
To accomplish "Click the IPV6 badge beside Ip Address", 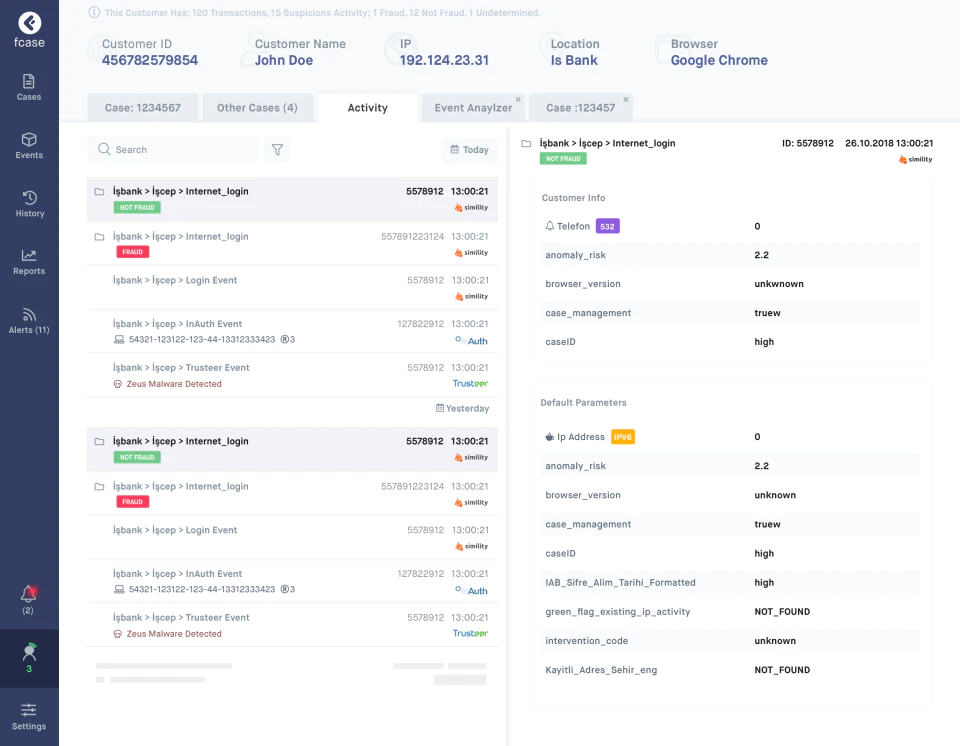I will pyautogui.click(x=623, y=437).
